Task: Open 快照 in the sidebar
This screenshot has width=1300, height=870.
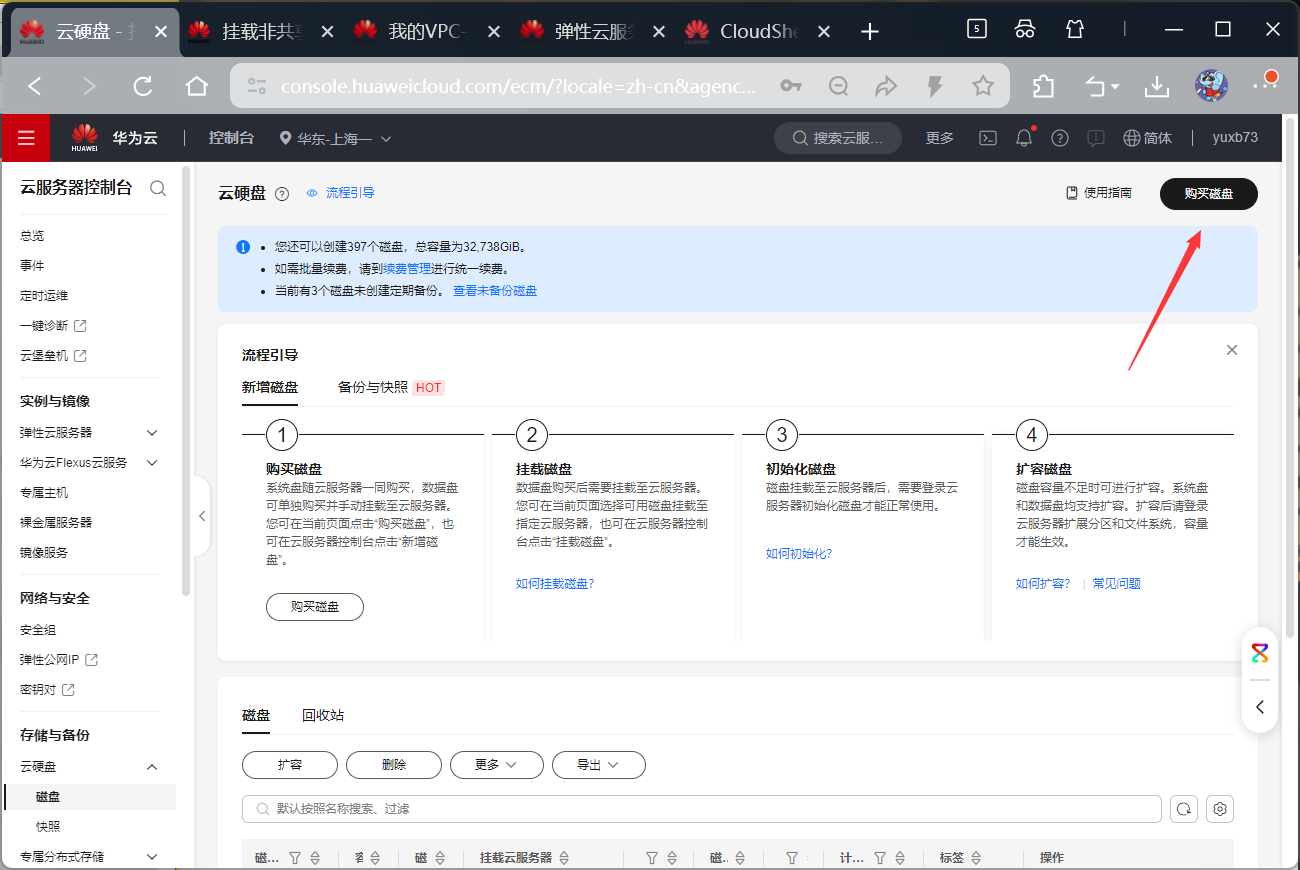Action: tap(49, 827)
